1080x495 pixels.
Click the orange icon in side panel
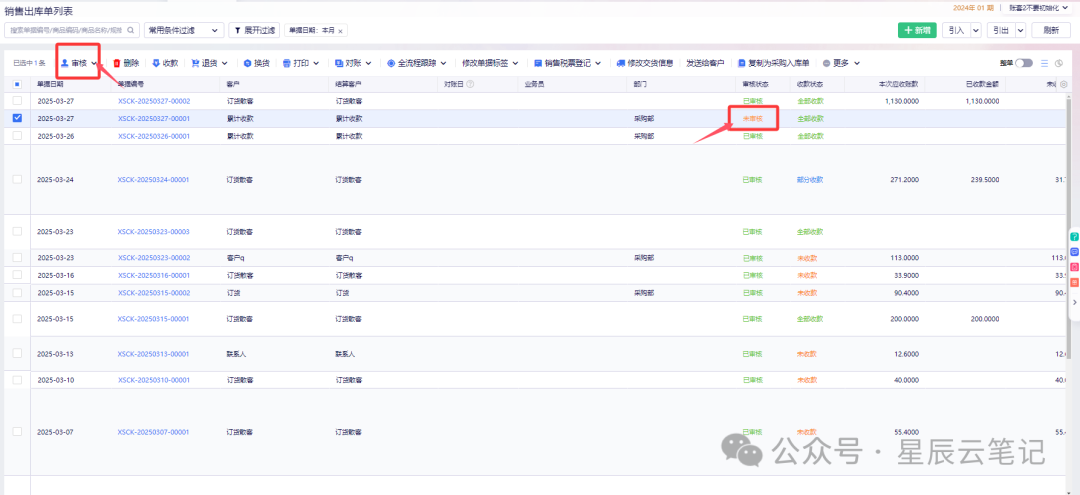1074,282
